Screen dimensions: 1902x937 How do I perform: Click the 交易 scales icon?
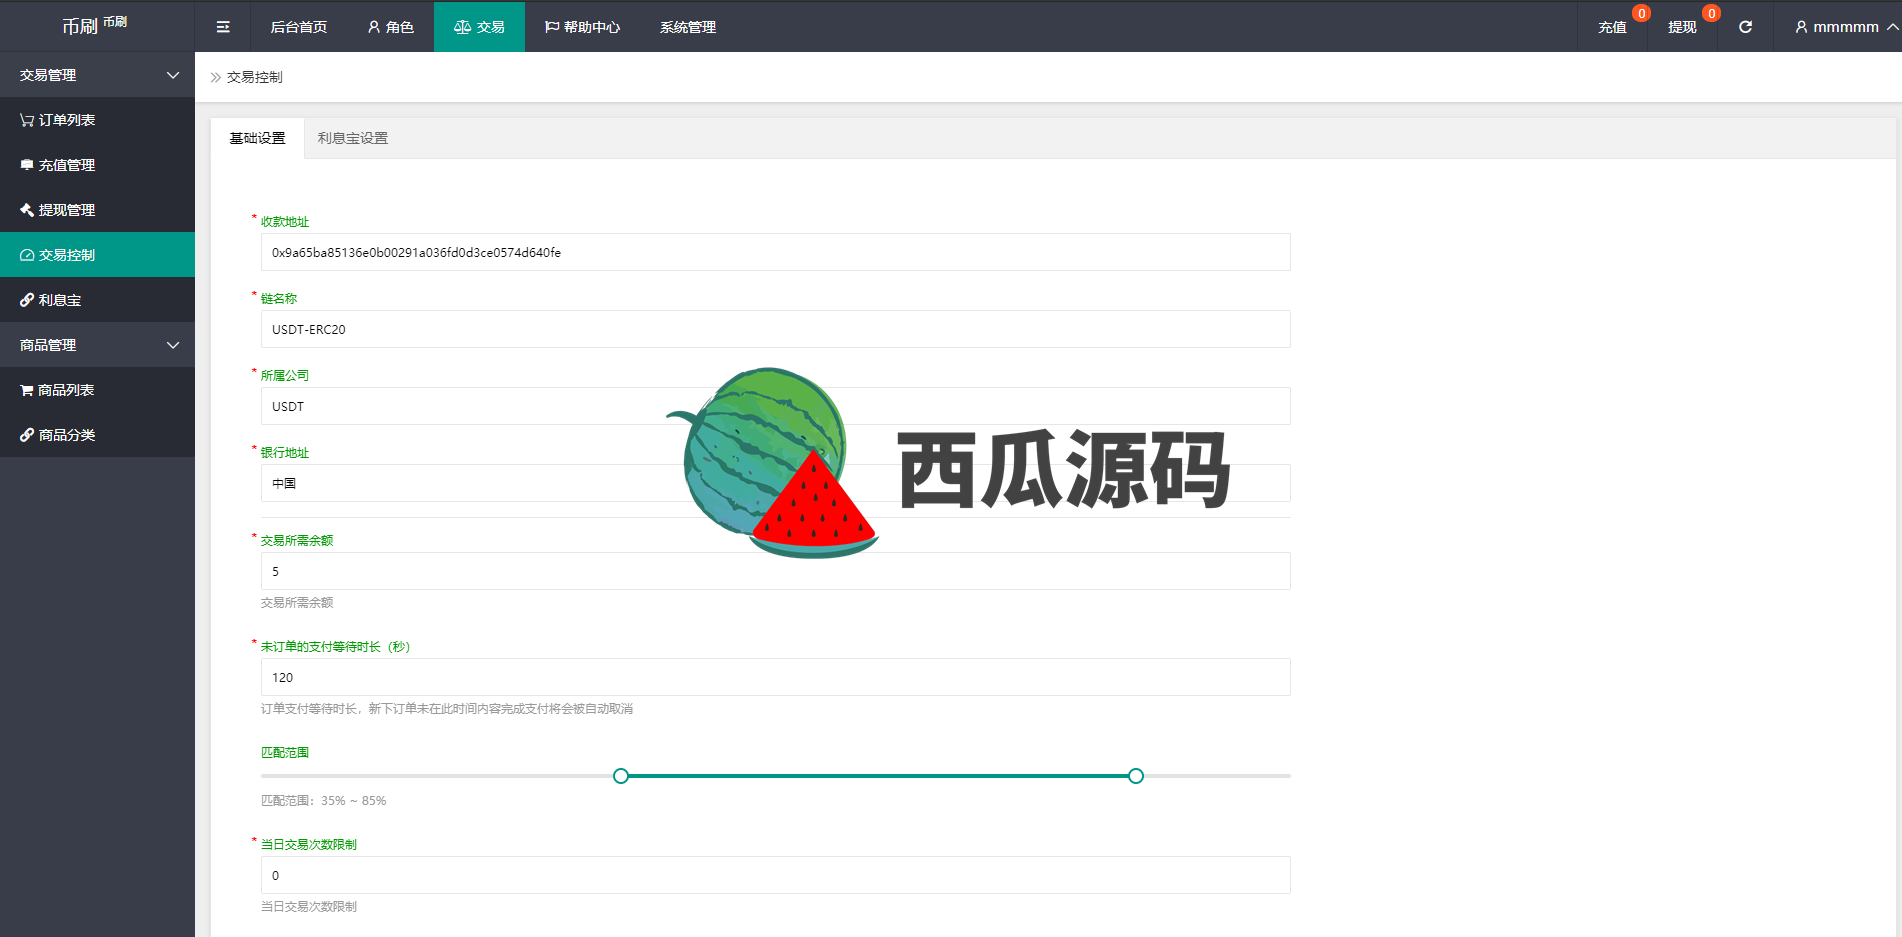coord(462,27)
